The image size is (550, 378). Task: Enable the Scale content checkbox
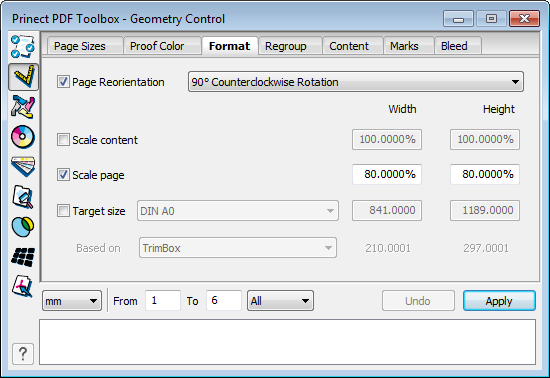(x=63, y=140)
